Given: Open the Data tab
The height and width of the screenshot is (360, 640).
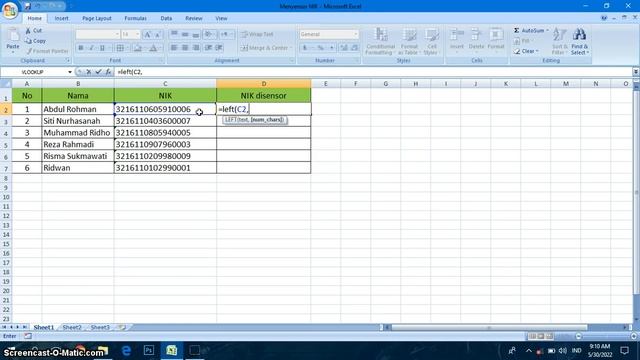Looking at the screenshot, I should coord(166,18).
